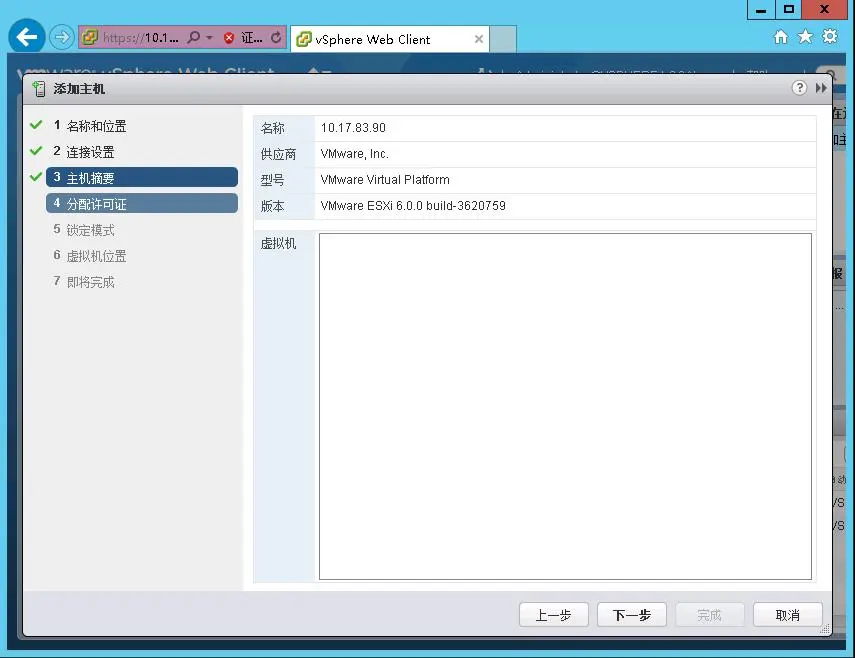Select step 5 锁定模式
This screenshot has width=855, height=658.
point(142,230)
